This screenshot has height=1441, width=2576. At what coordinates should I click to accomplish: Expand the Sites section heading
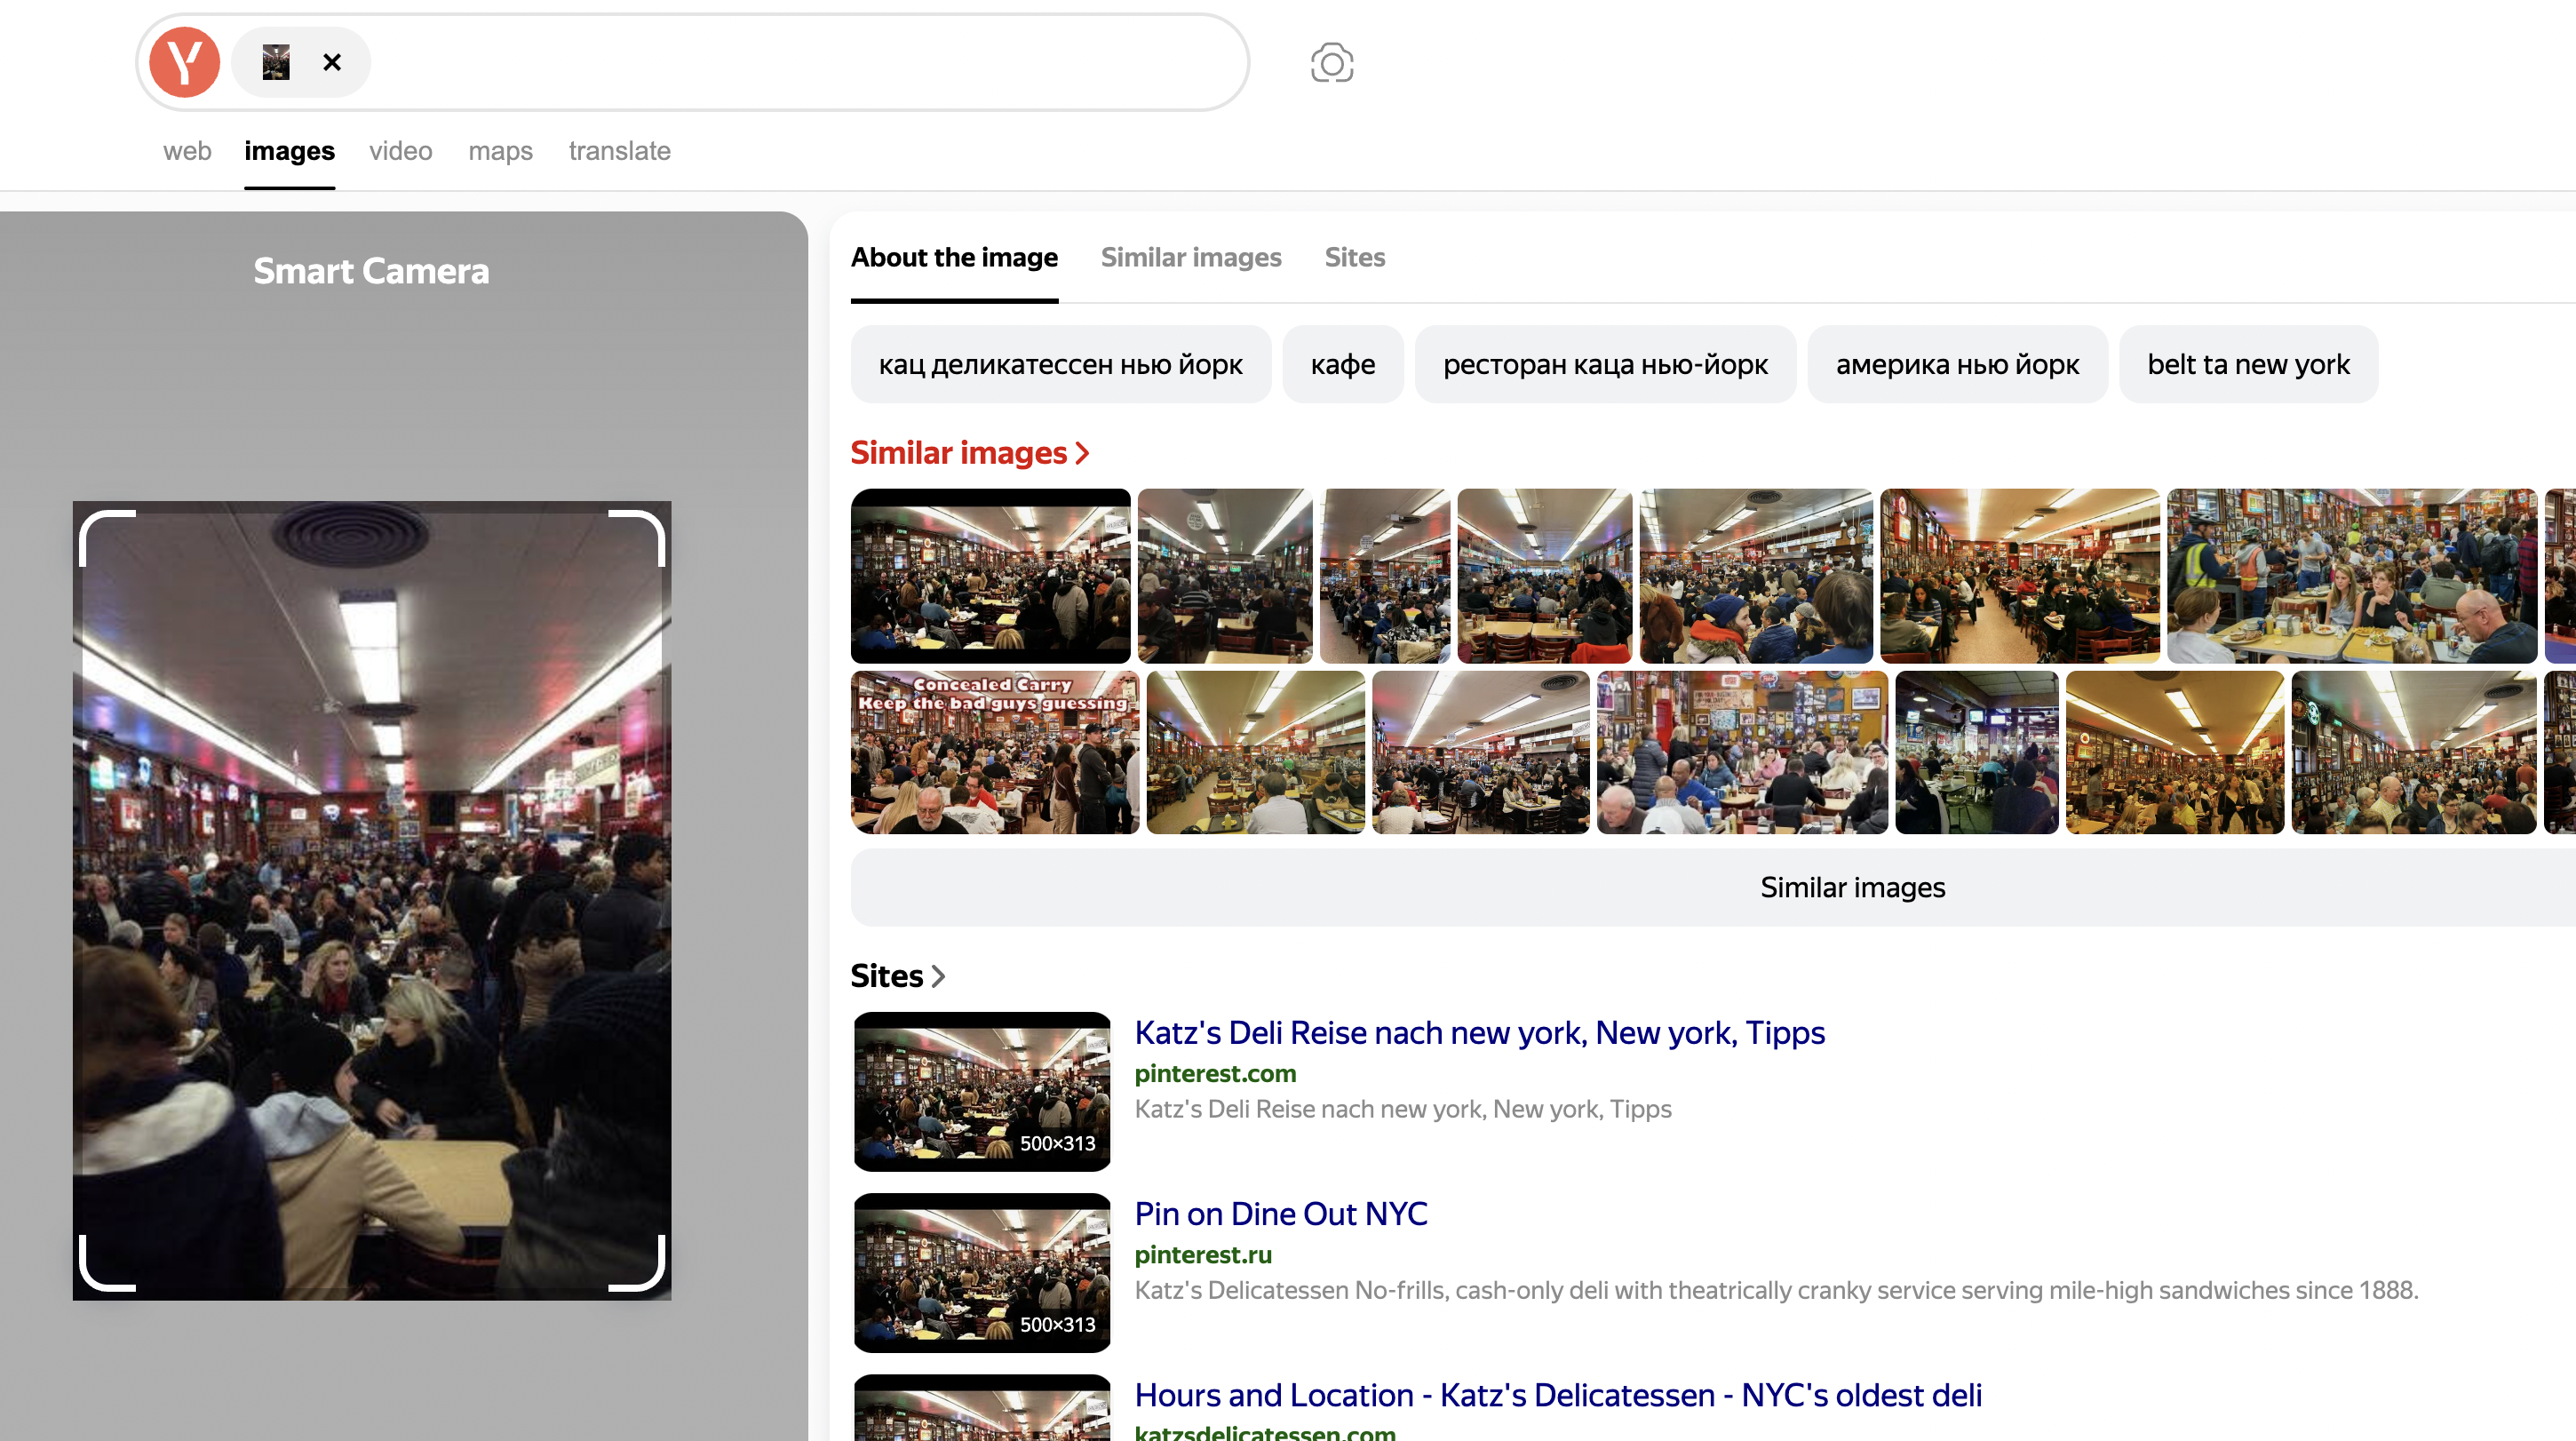[x=896, y=975]
